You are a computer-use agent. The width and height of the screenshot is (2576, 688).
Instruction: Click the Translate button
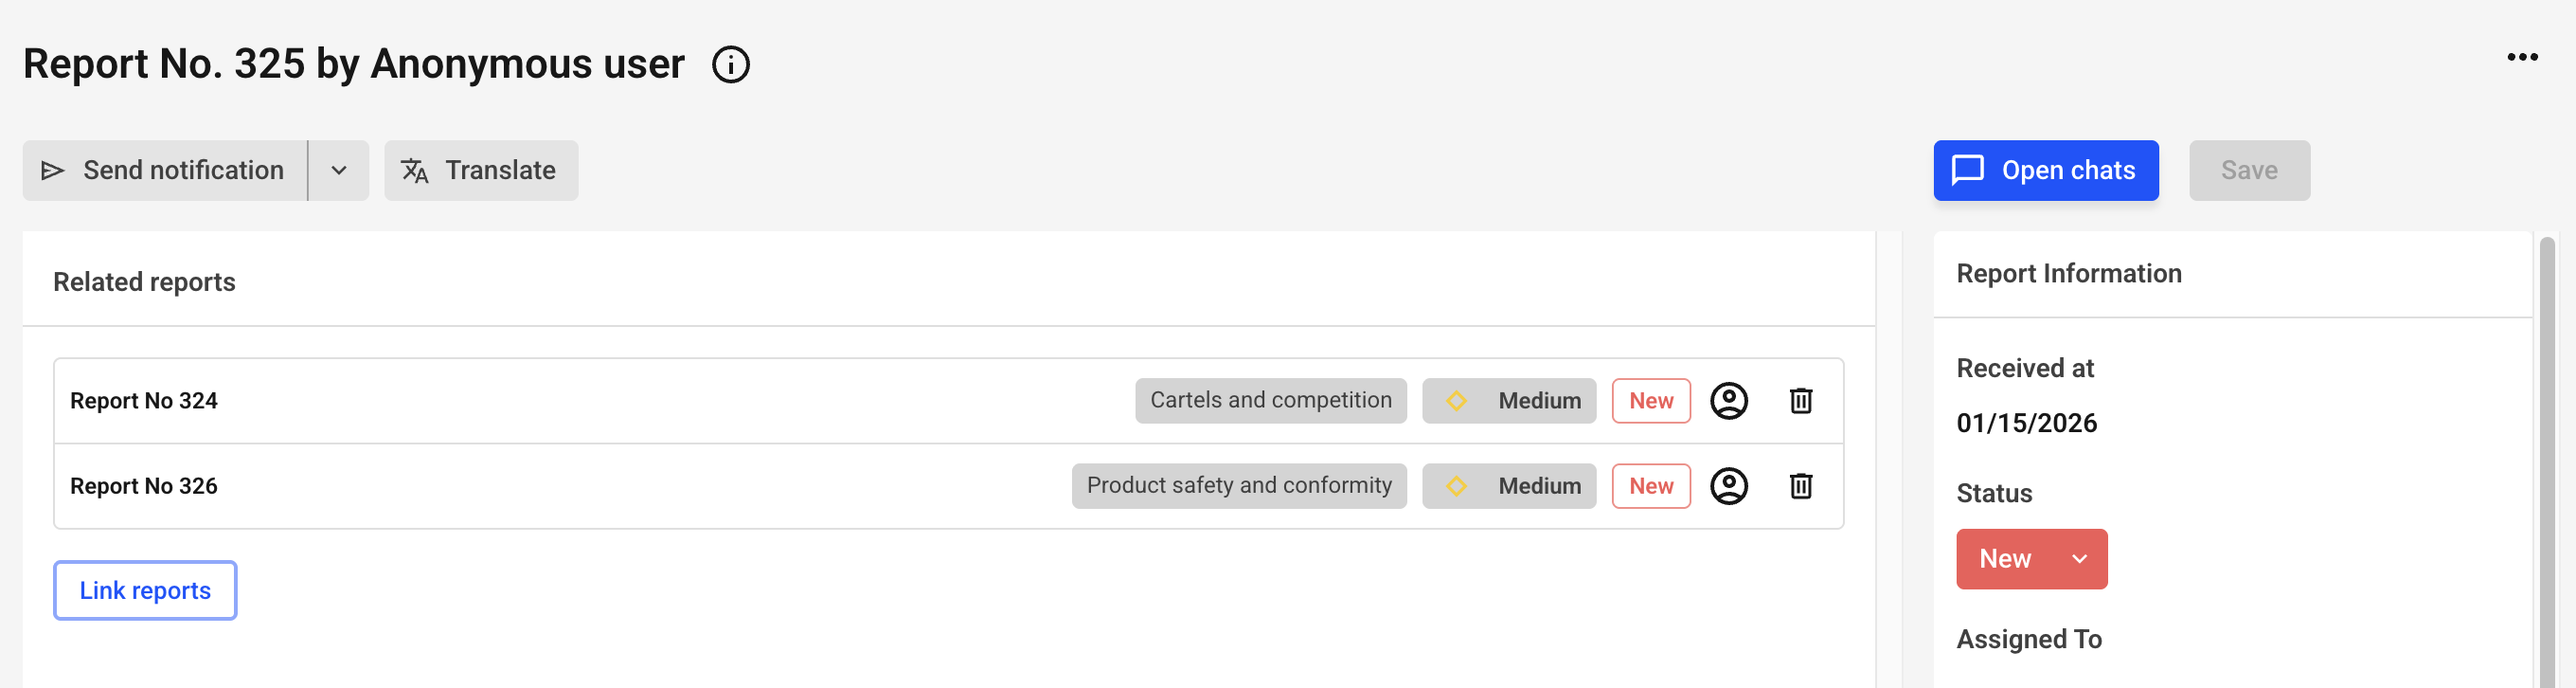(481, 171)
